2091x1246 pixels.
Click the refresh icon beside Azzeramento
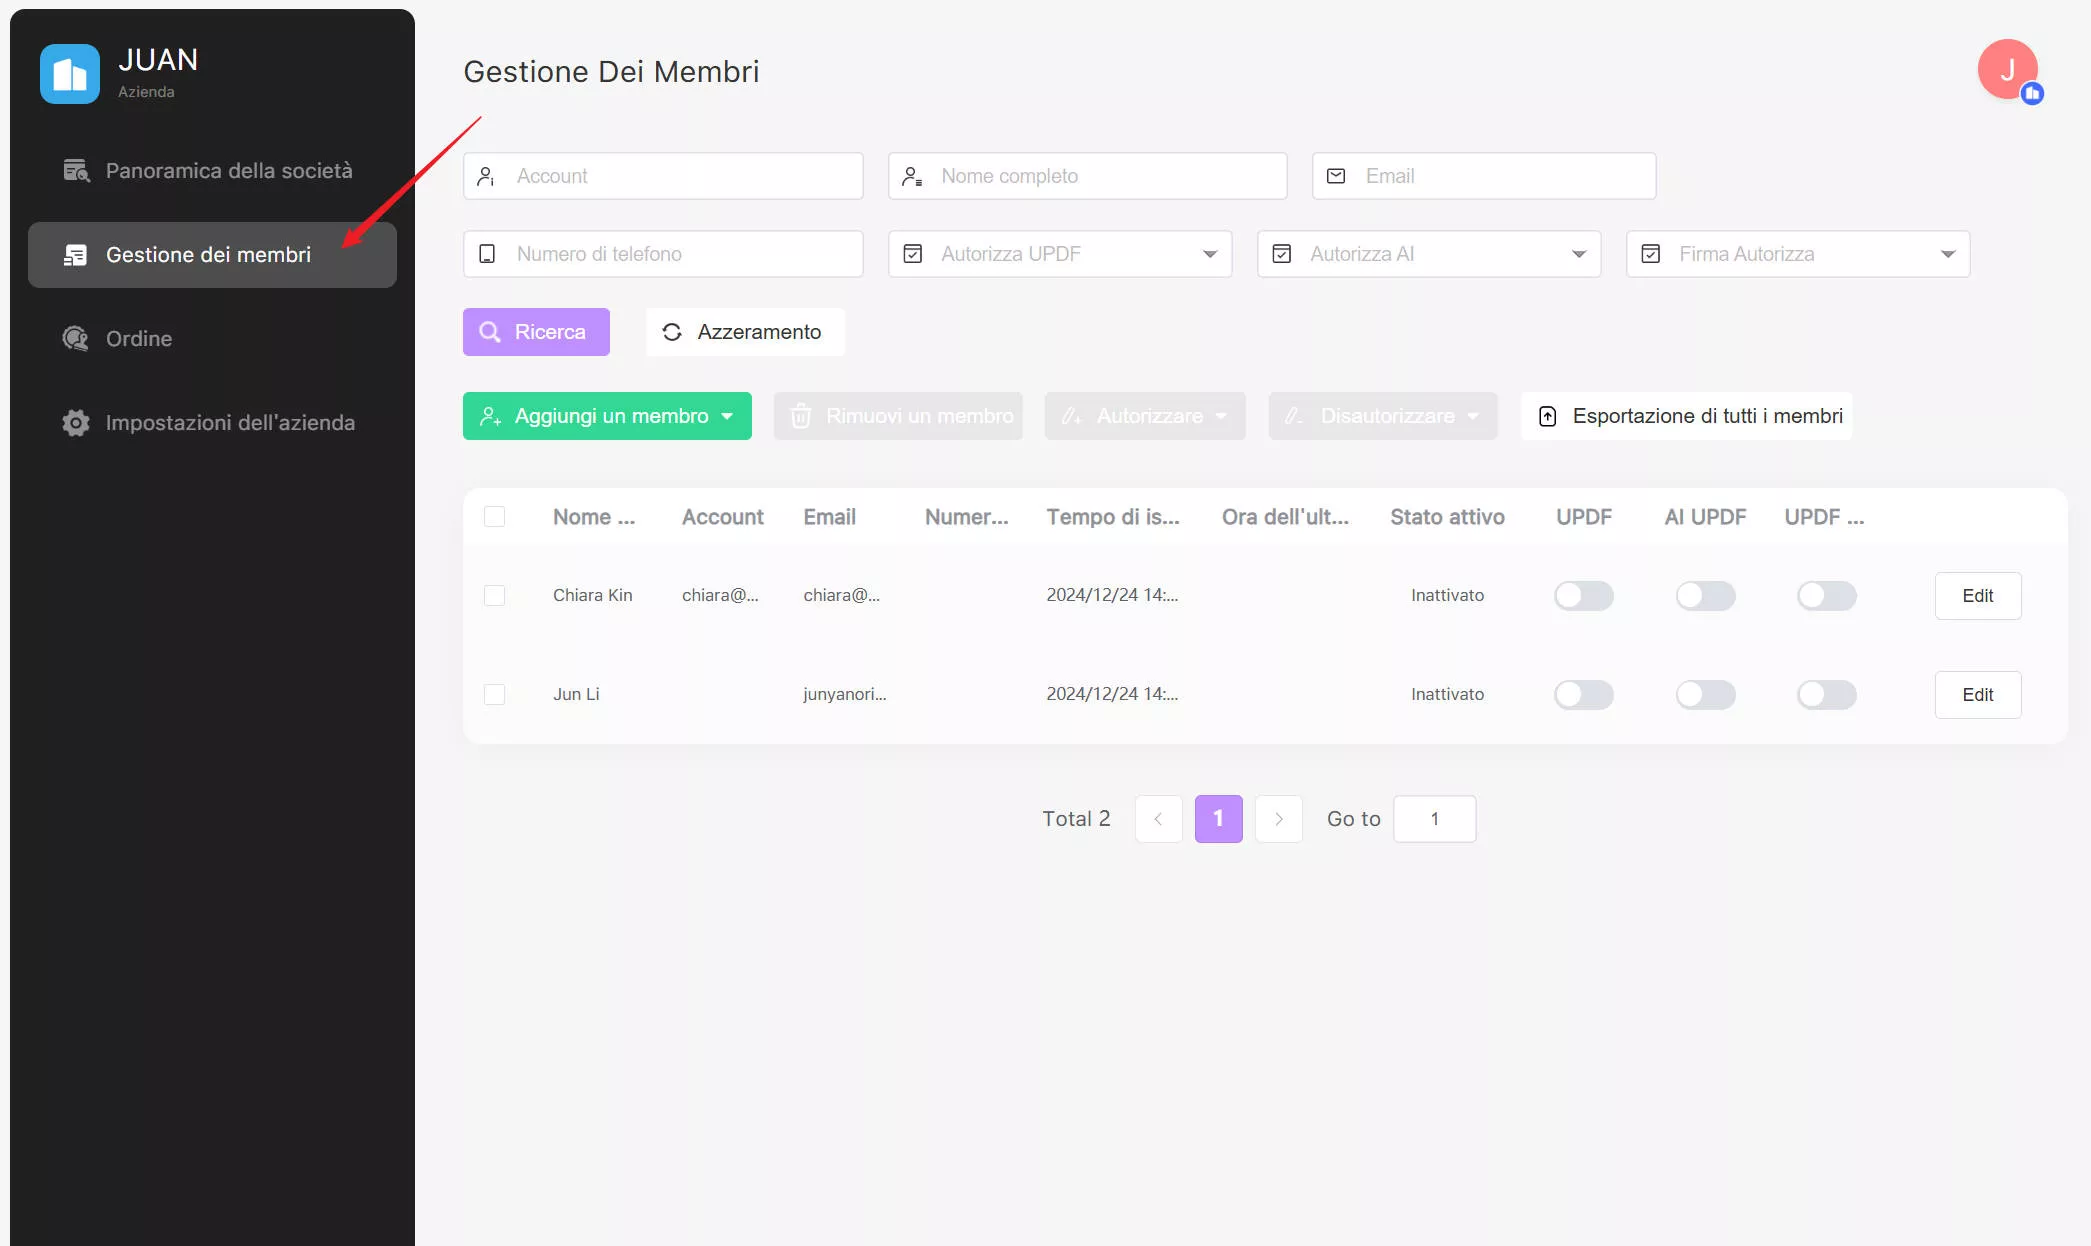pos(672,332)
